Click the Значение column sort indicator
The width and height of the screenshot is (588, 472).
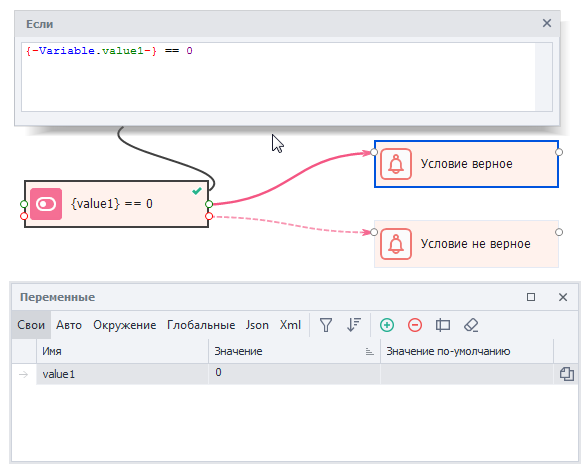369,351
